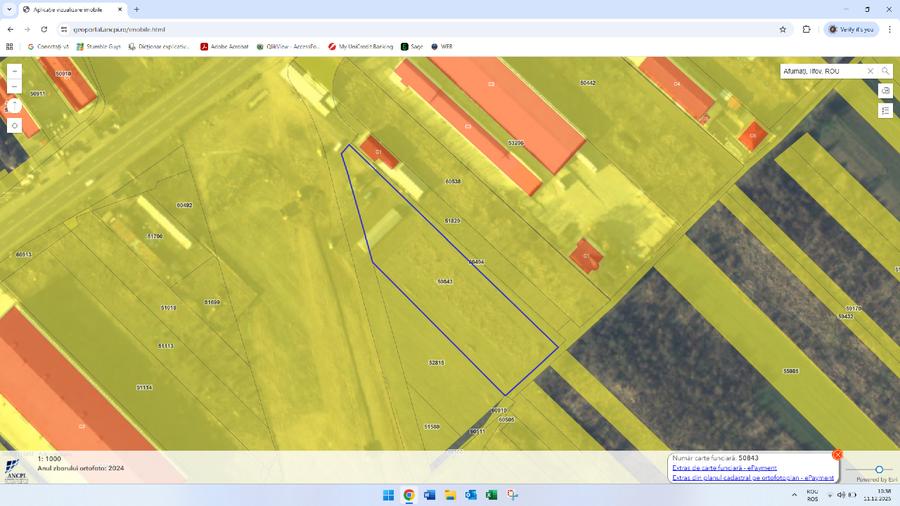Close the carte funciară popup
900x506 pixels.
point(837,455)
